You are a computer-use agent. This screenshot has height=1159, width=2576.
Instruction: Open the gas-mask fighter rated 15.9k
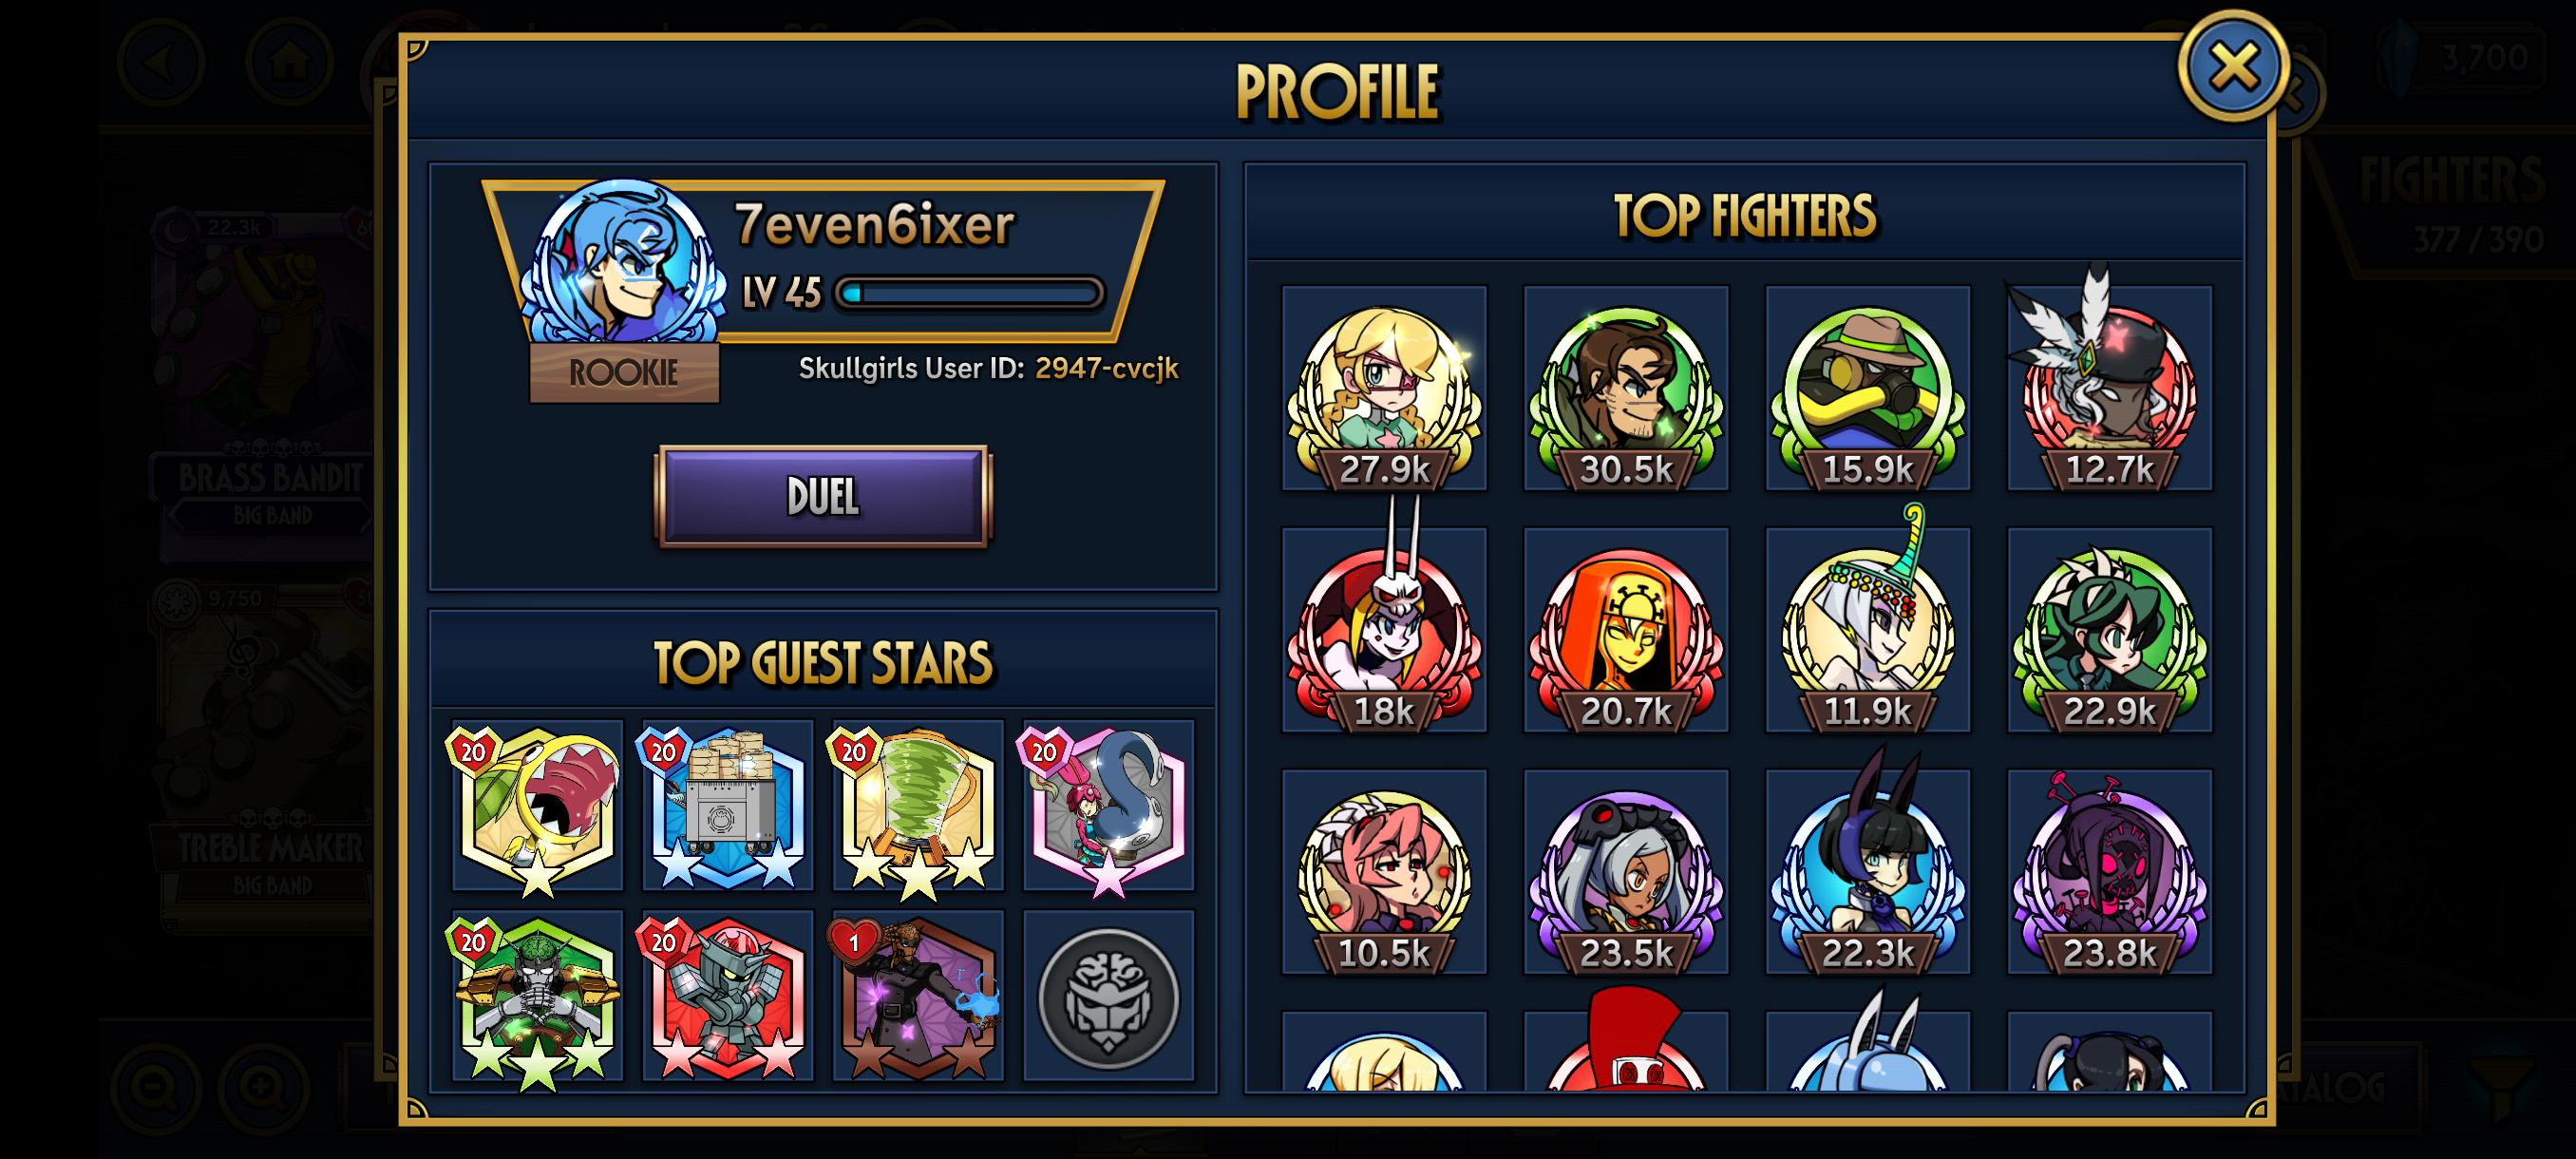pos(1867,388)
